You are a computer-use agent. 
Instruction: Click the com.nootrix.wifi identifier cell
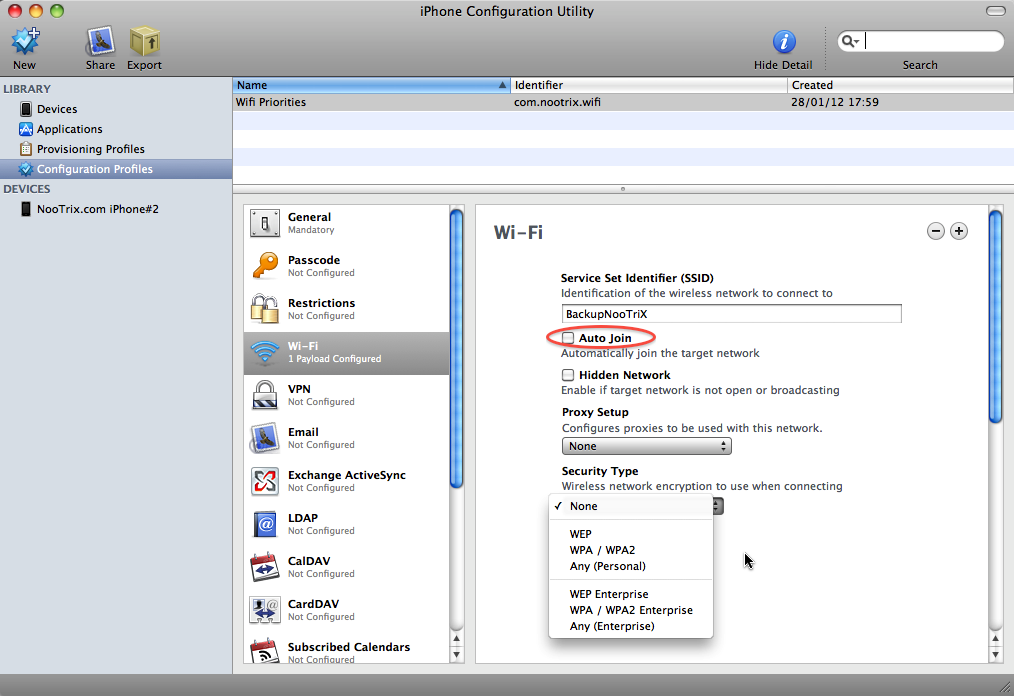coord(557,102)
